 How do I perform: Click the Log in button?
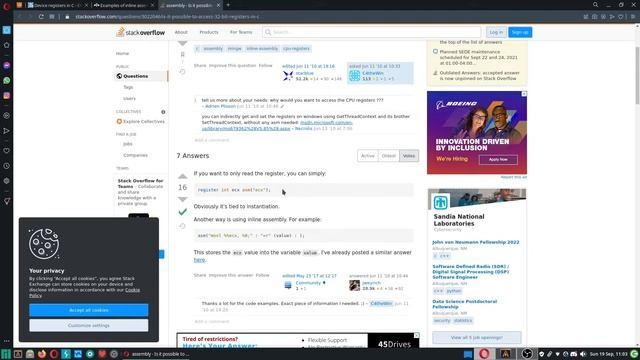point(496,32)
